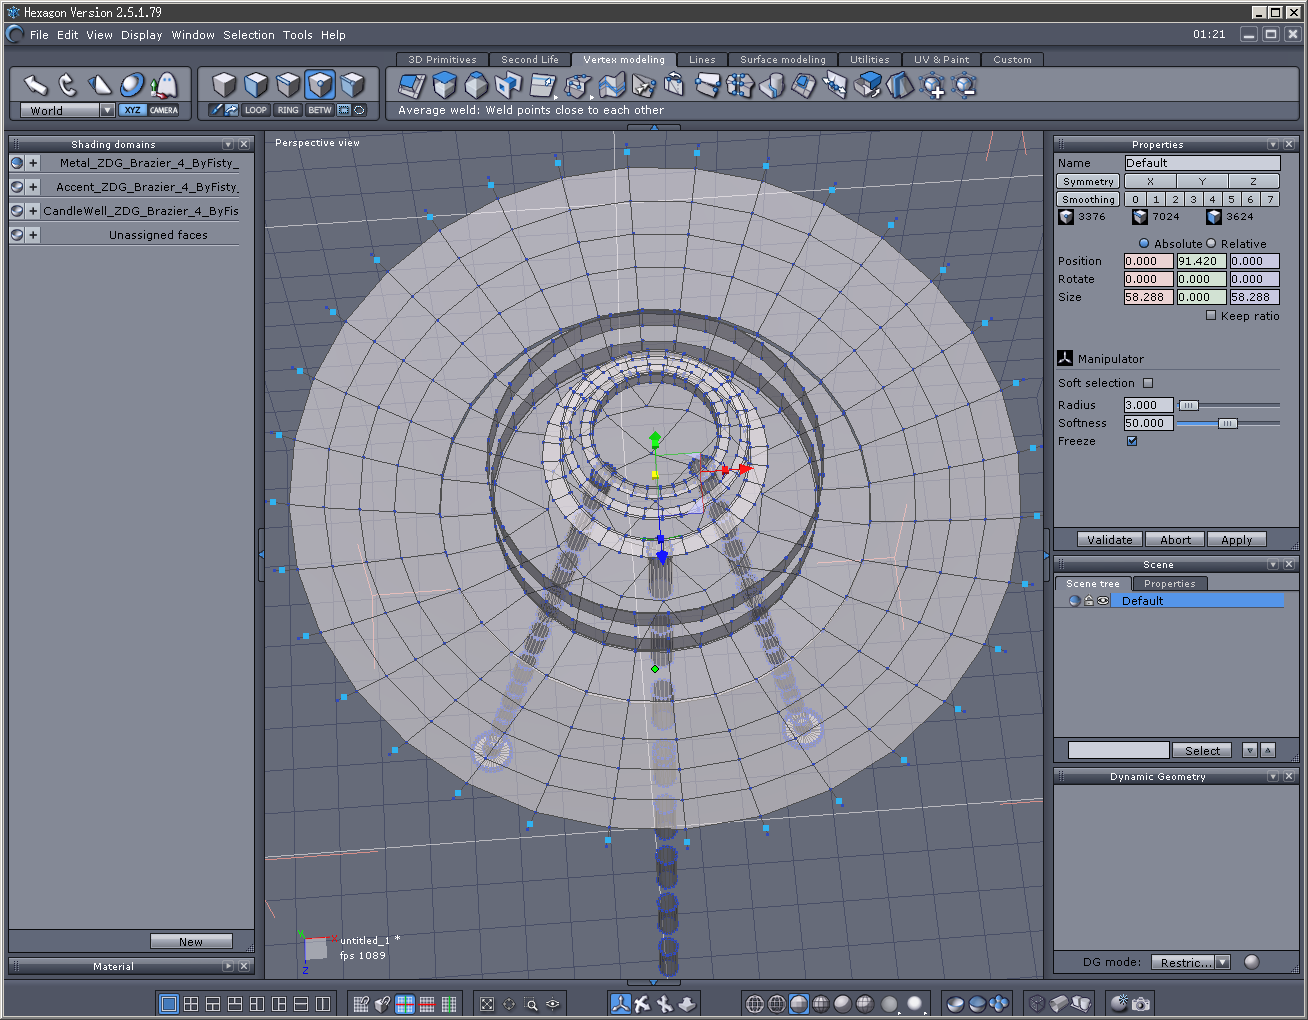Viewport: 1308px width, 1020px height.
Task: Click the New button in Shading domains
Action: 191,941
